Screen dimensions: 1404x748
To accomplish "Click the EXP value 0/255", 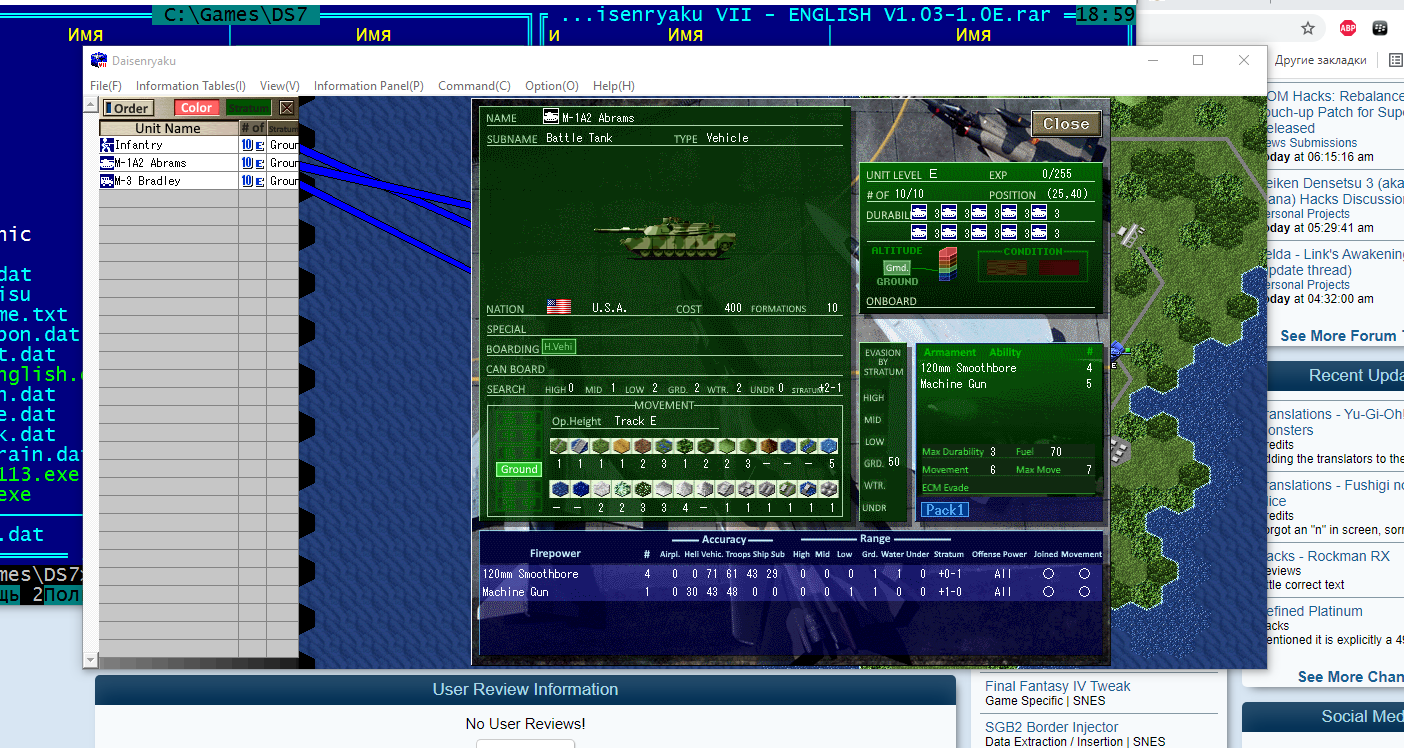I will 1057,174.
